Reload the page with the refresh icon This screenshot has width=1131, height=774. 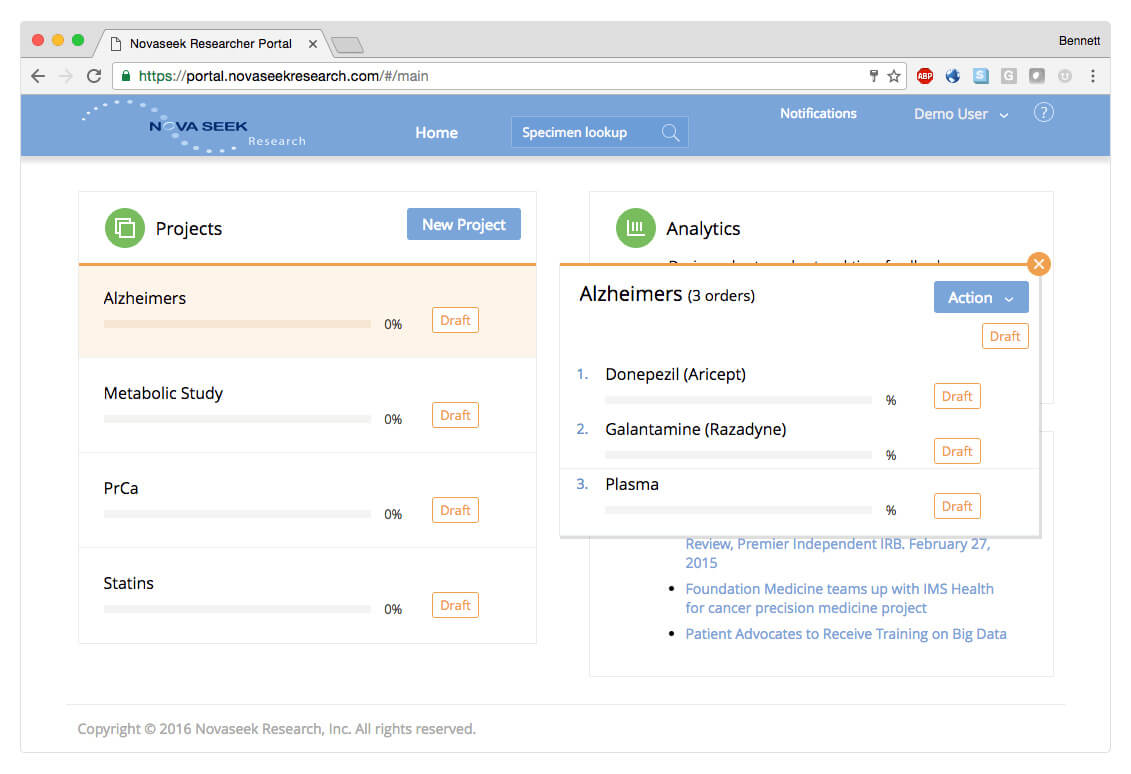tap(95, 76)
